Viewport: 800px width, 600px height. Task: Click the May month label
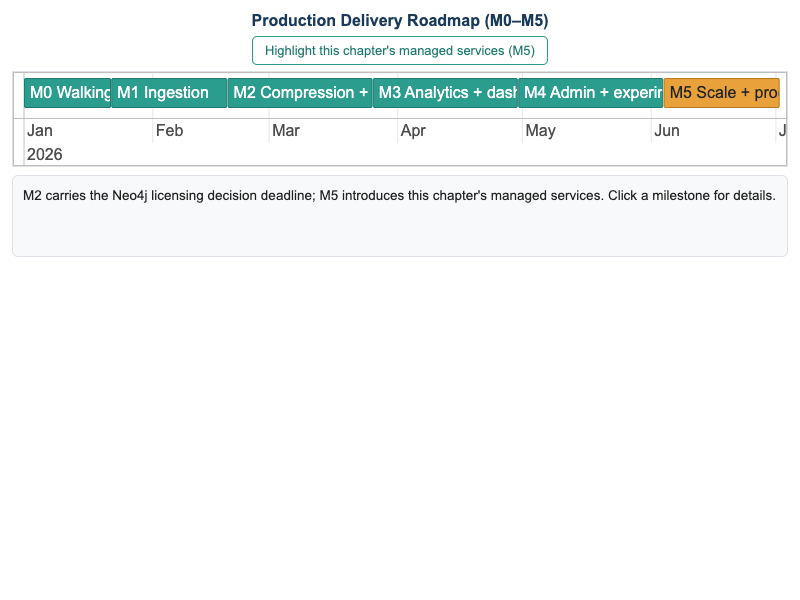coord(540,131)
